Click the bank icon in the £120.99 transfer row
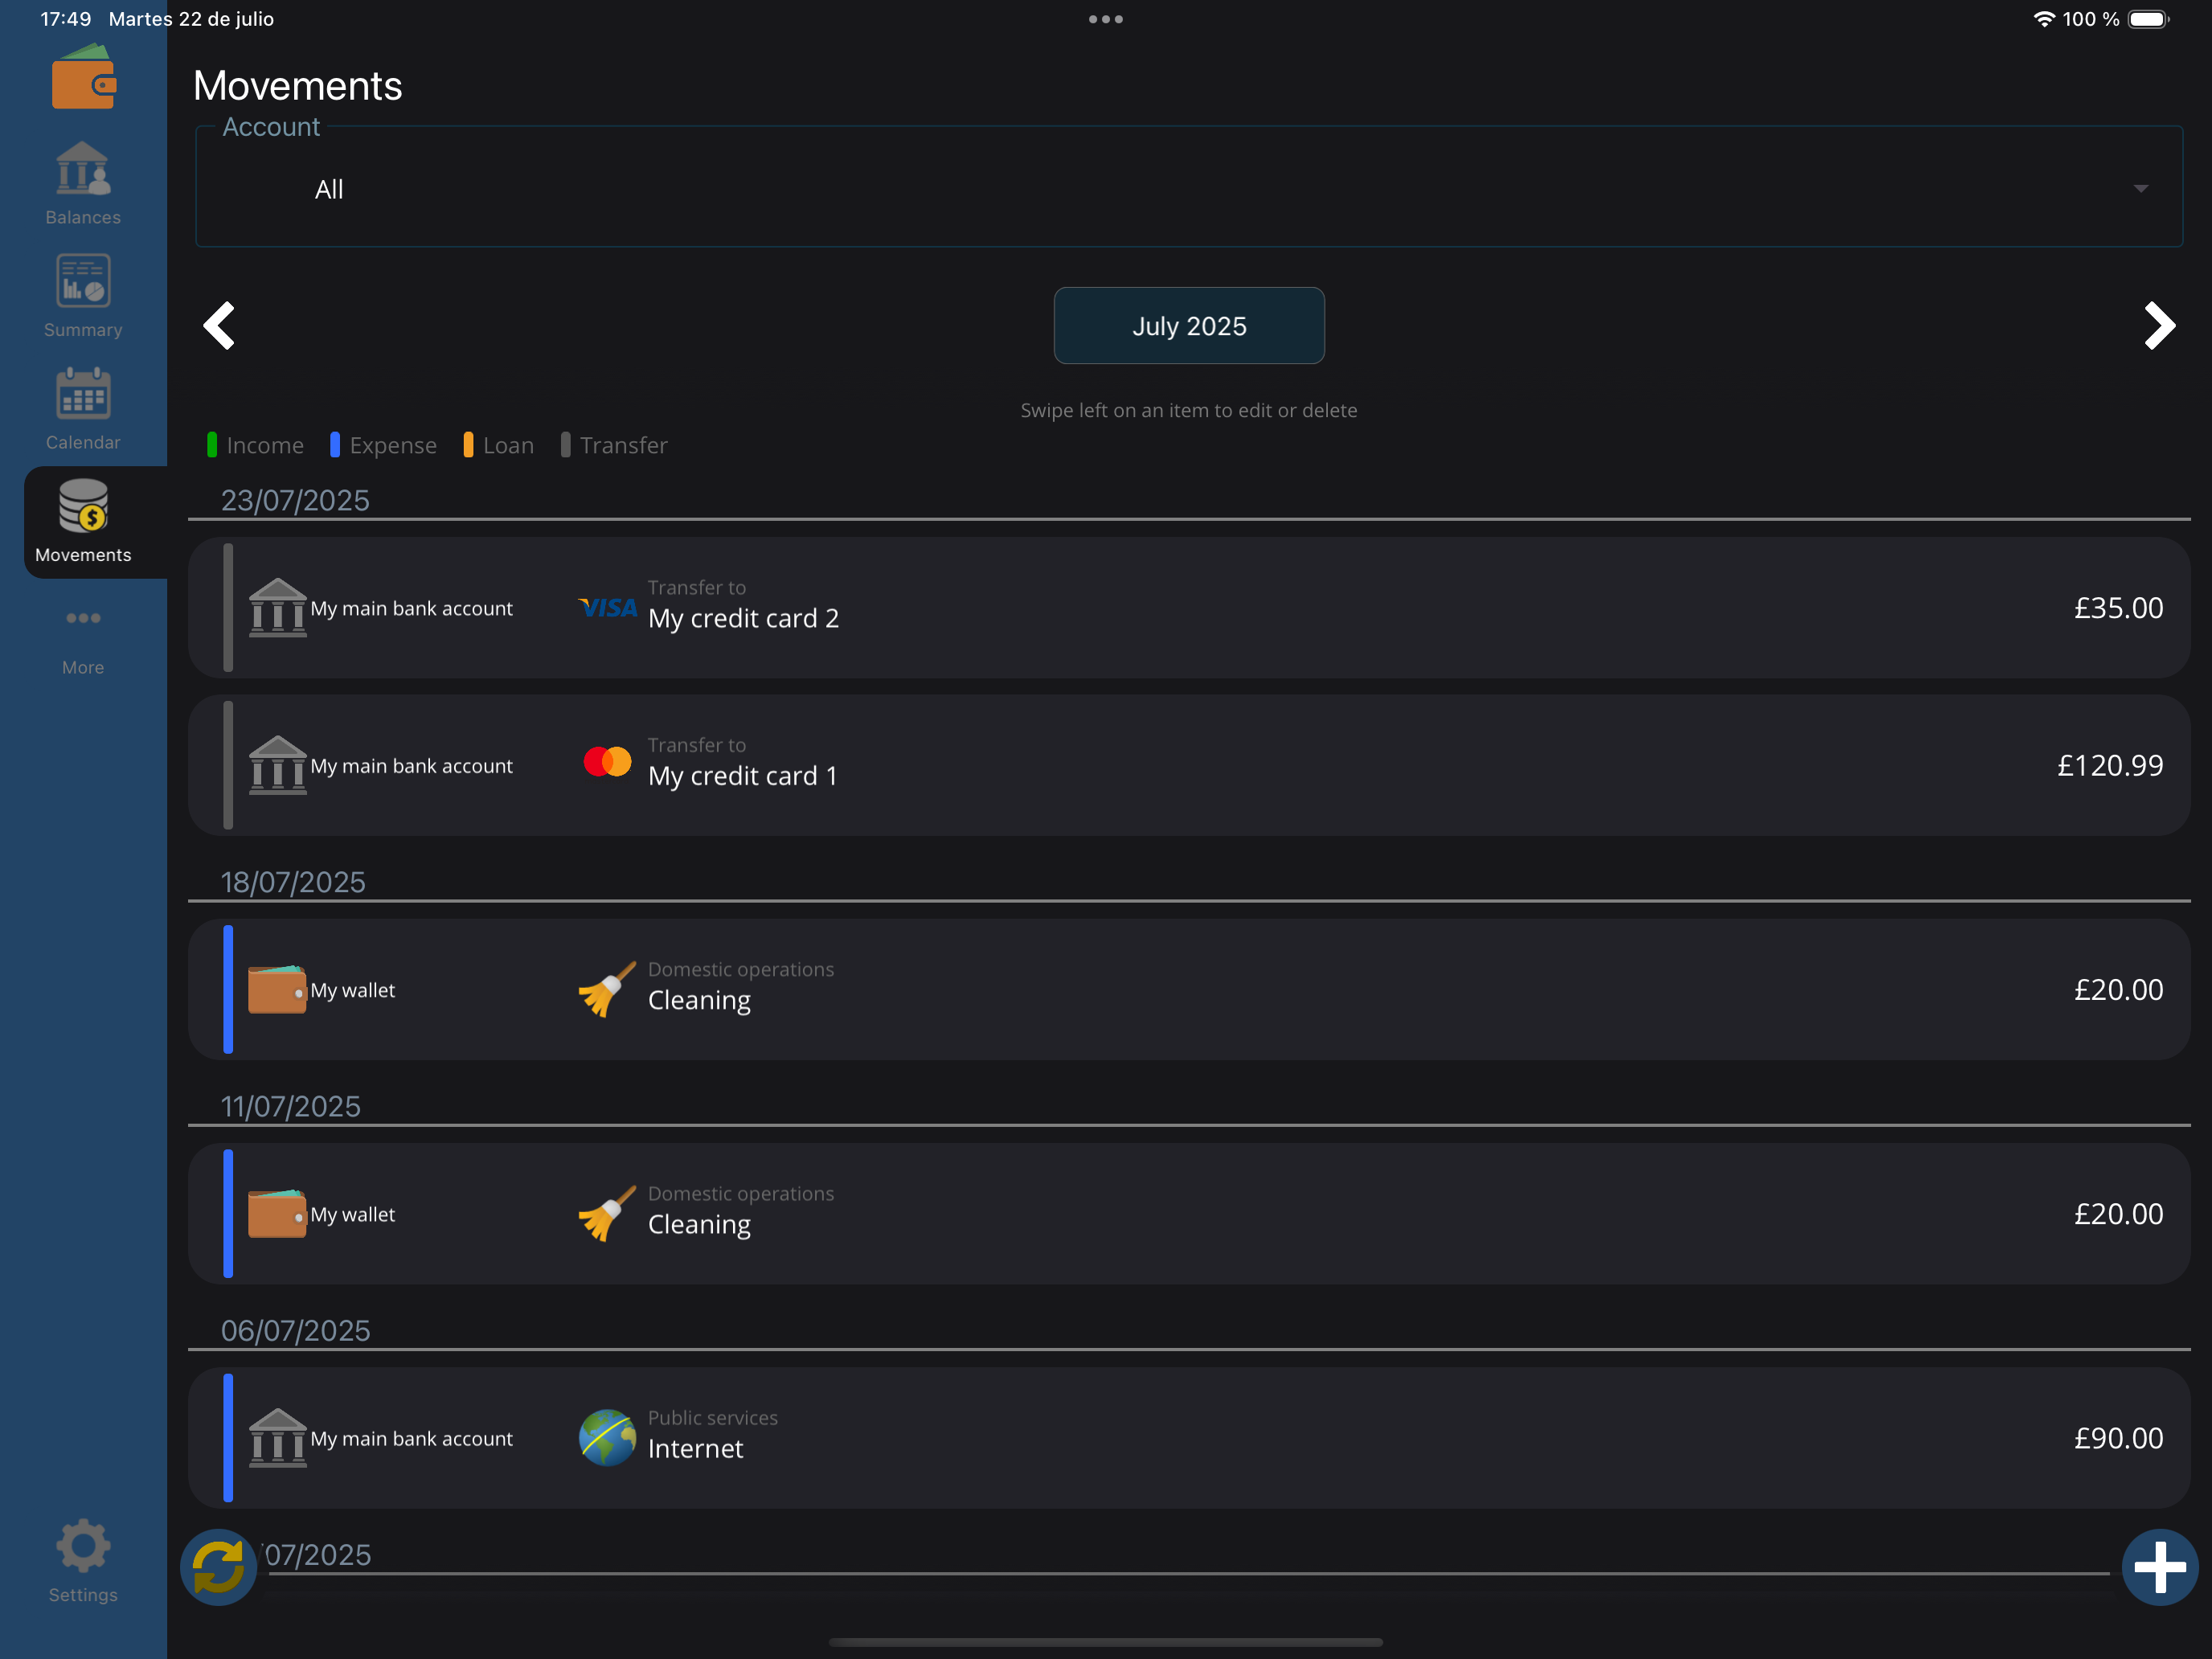 (277, 765)
